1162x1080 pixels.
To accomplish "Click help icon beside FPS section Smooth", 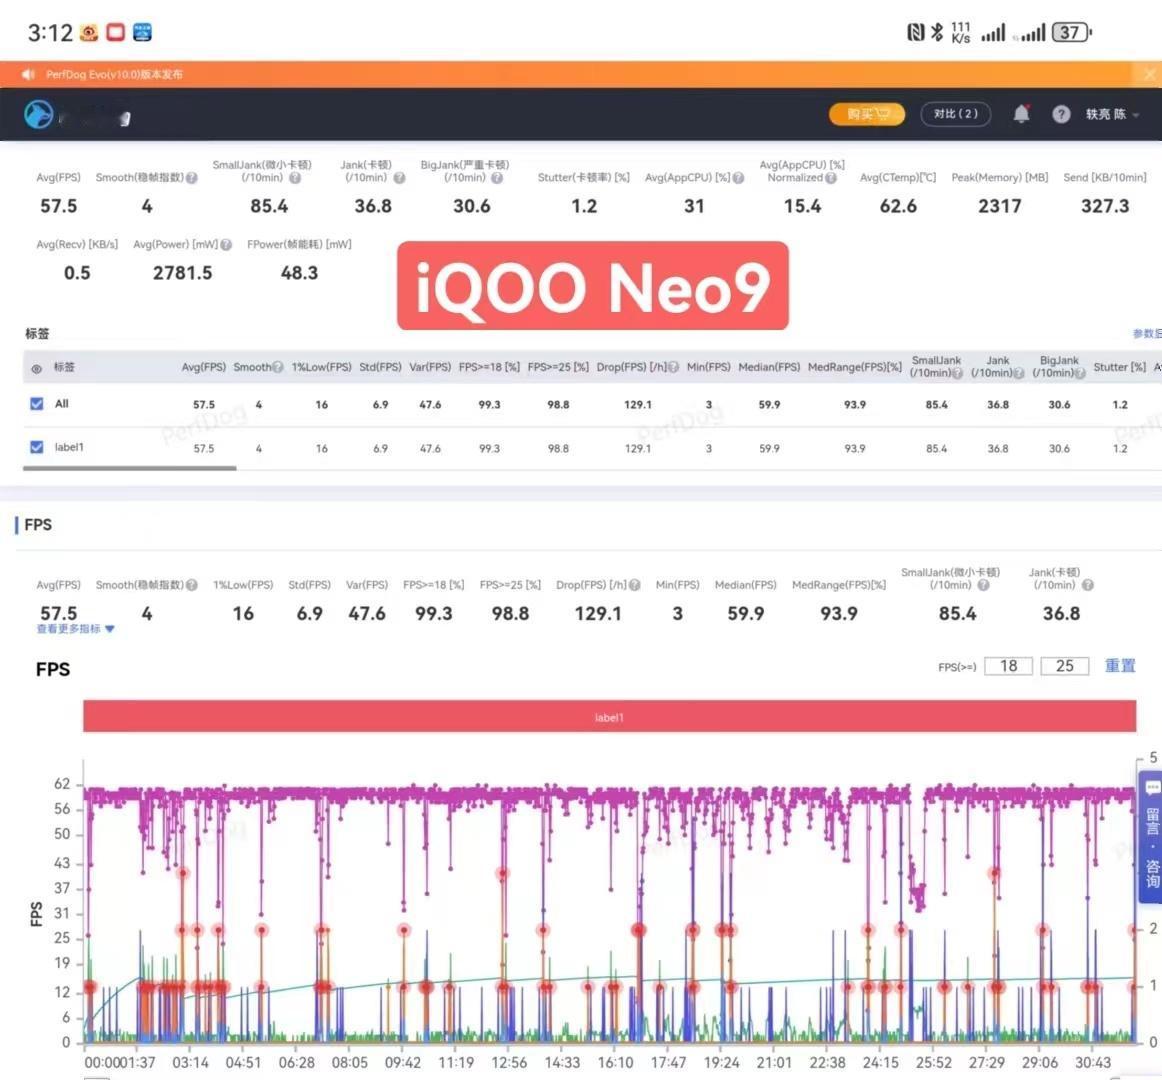I will coord(191,585).
